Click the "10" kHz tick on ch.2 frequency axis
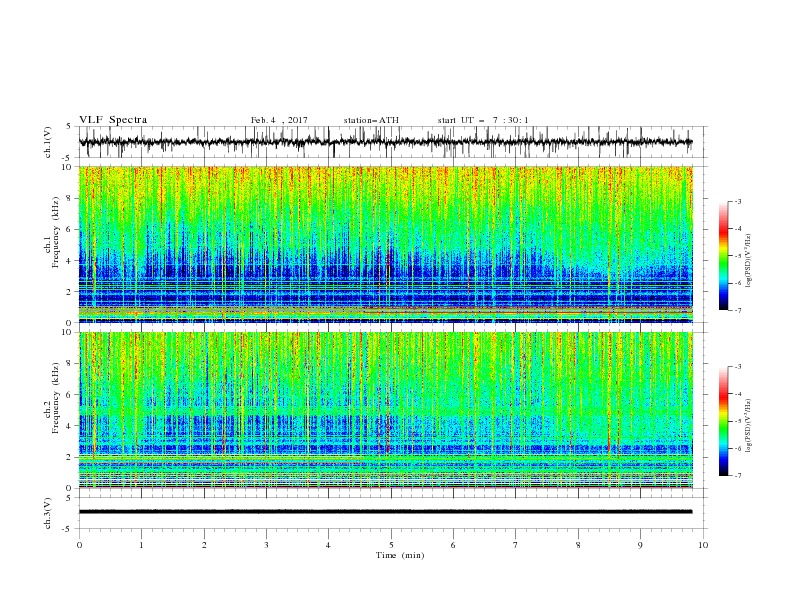Screen dimensions: 792x612 click(67, 332)
